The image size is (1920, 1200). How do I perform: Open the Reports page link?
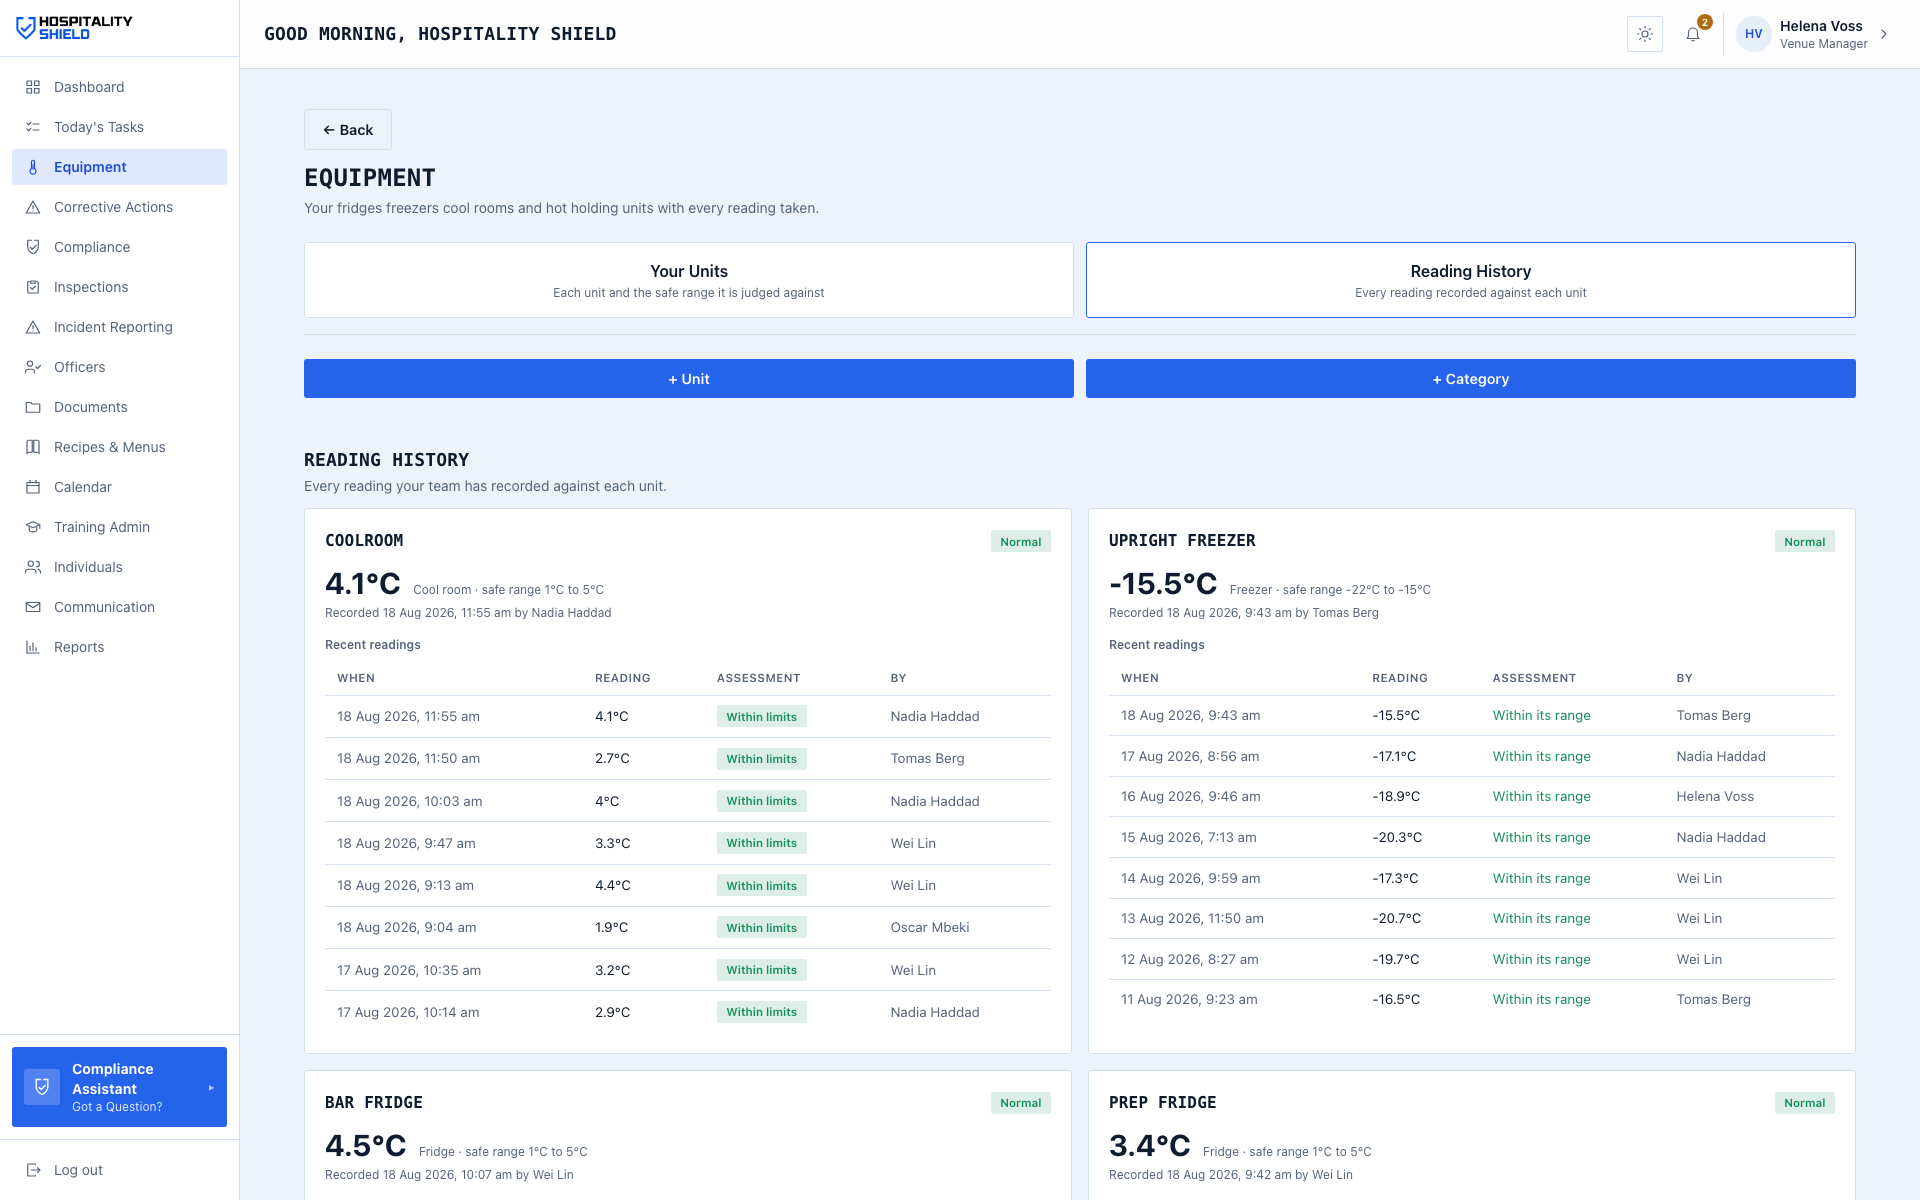pos(120,647)
